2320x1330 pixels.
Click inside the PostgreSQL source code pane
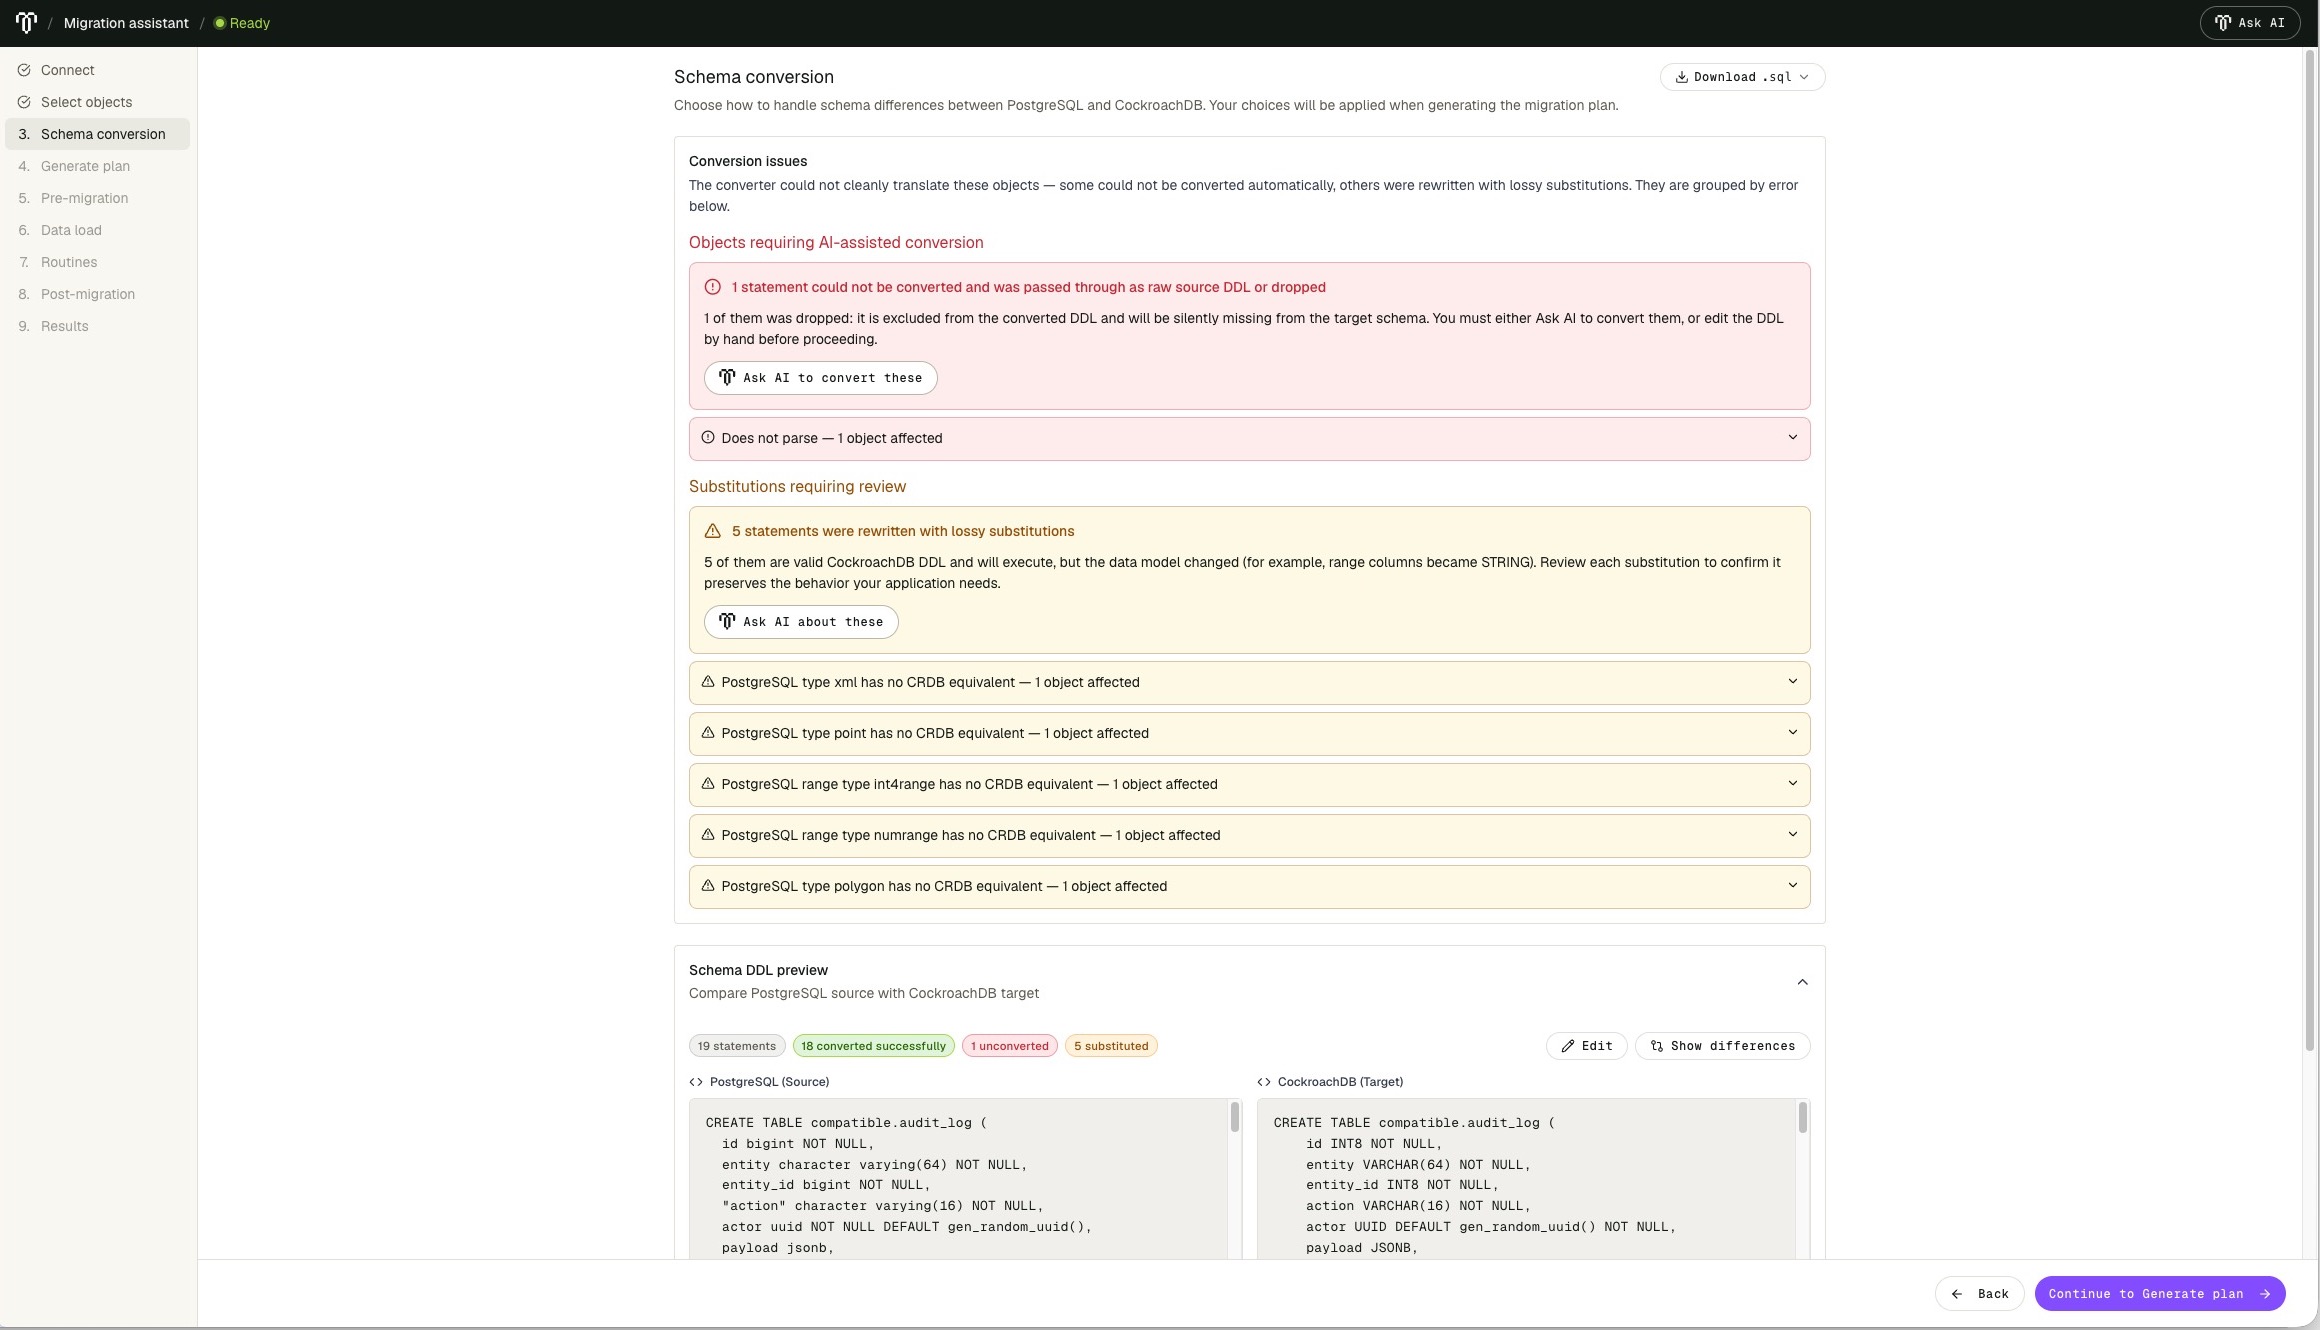pos(958,1178)
